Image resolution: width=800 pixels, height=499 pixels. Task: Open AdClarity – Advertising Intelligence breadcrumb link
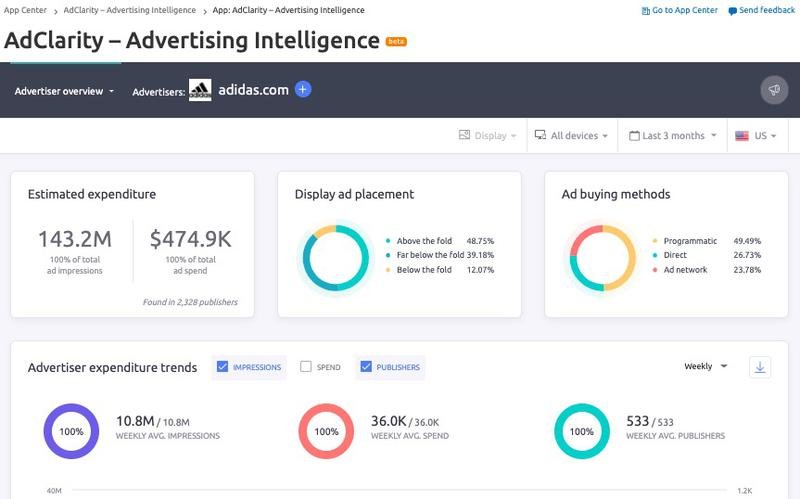pos(130,10)
